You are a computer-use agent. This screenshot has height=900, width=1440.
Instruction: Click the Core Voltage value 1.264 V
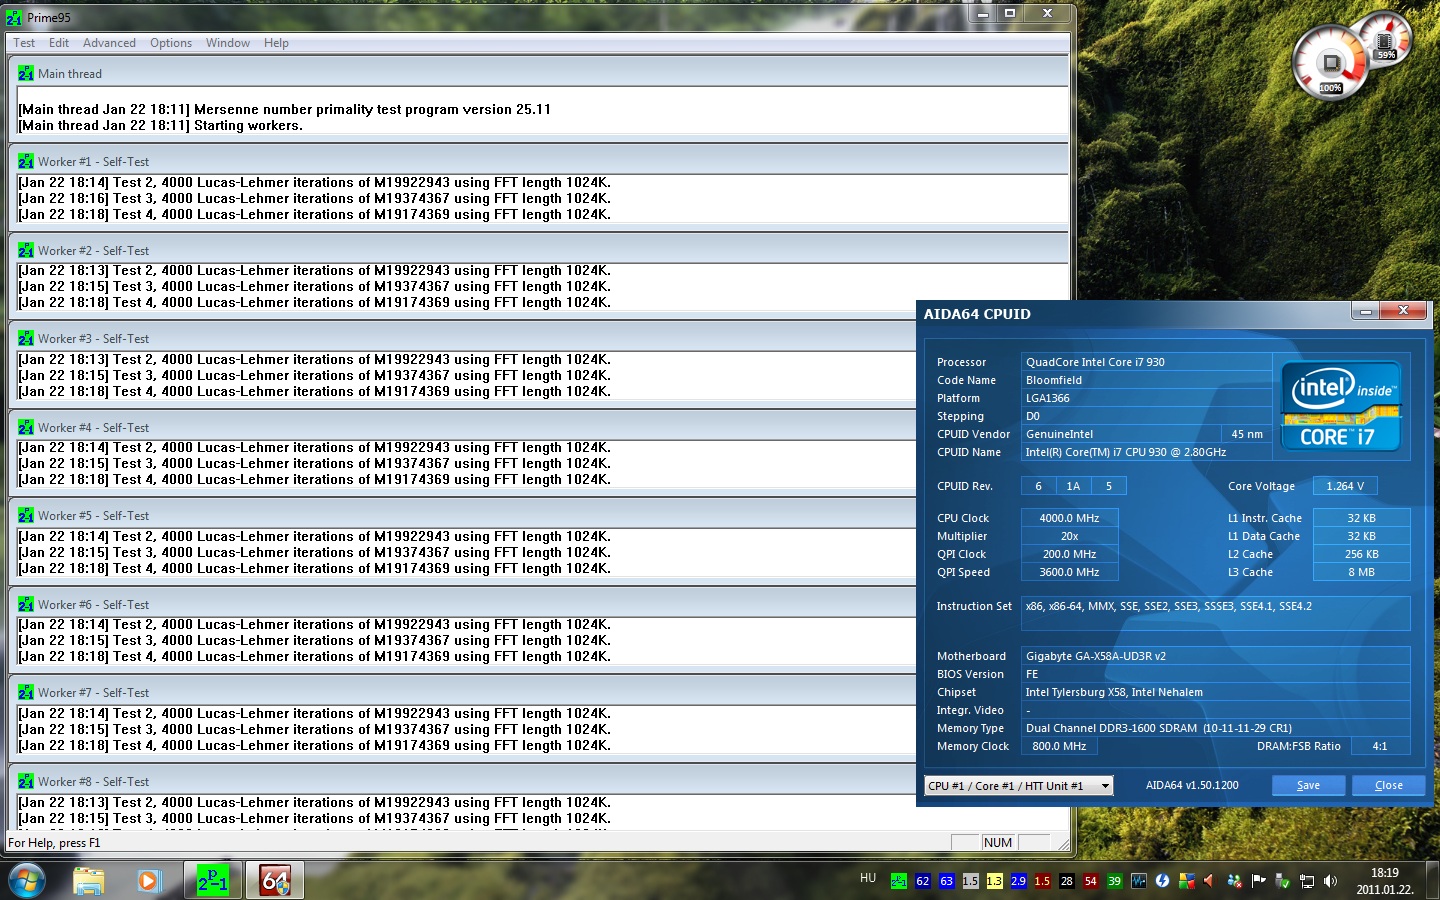pos(1345,486)
